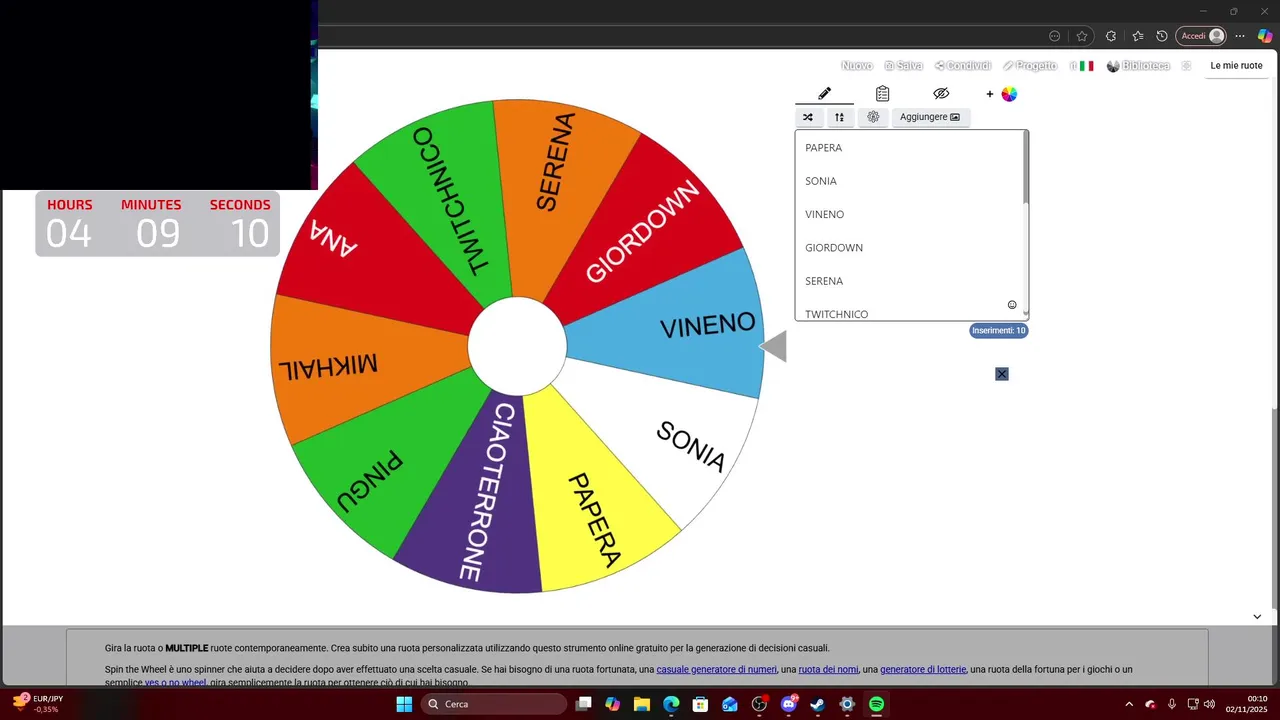Open the pencil edit entries tab

point(824,93)
